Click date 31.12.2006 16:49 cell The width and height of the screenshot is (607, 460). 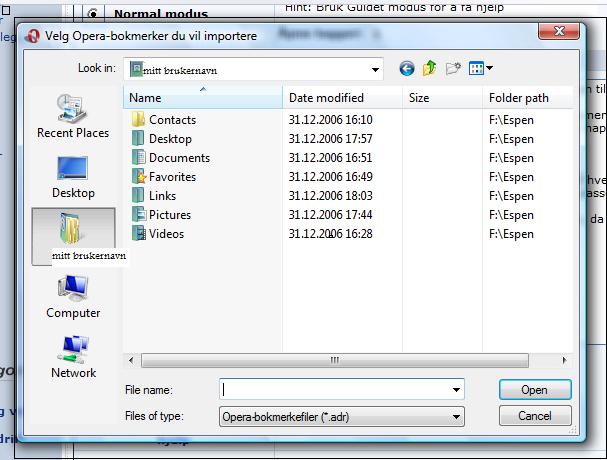[x=330, y=177]
